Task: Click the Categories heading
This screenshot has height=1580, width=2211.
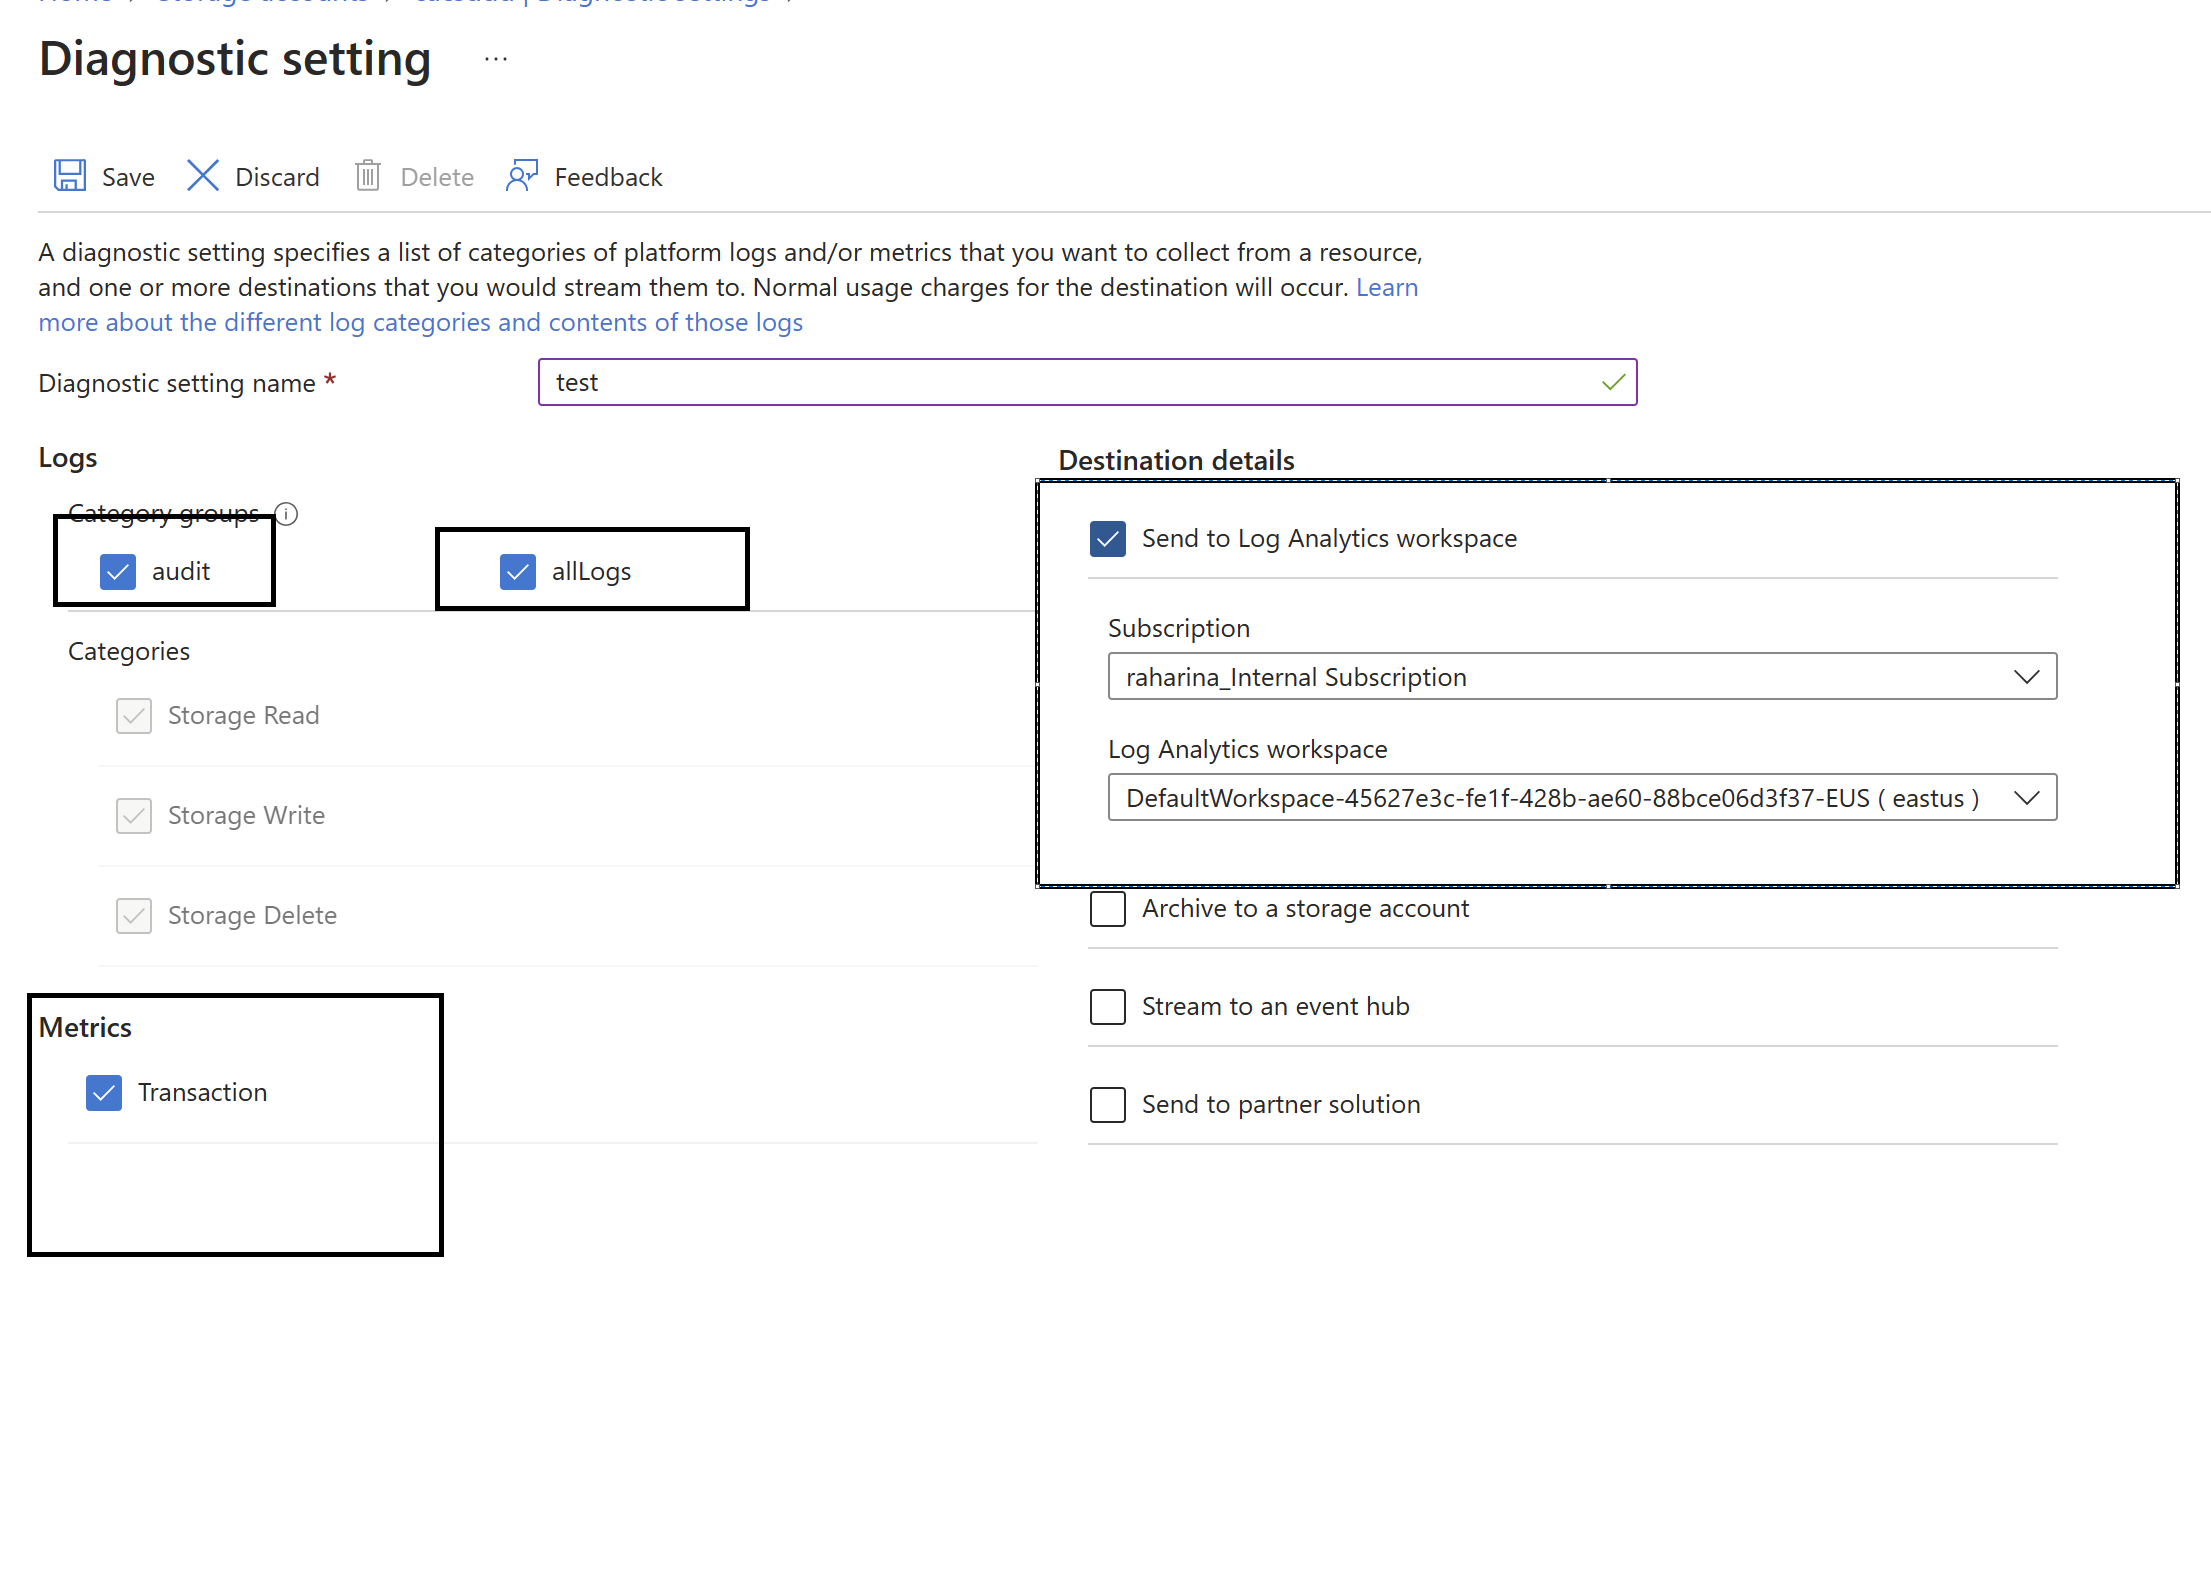Action: (129, 652)
